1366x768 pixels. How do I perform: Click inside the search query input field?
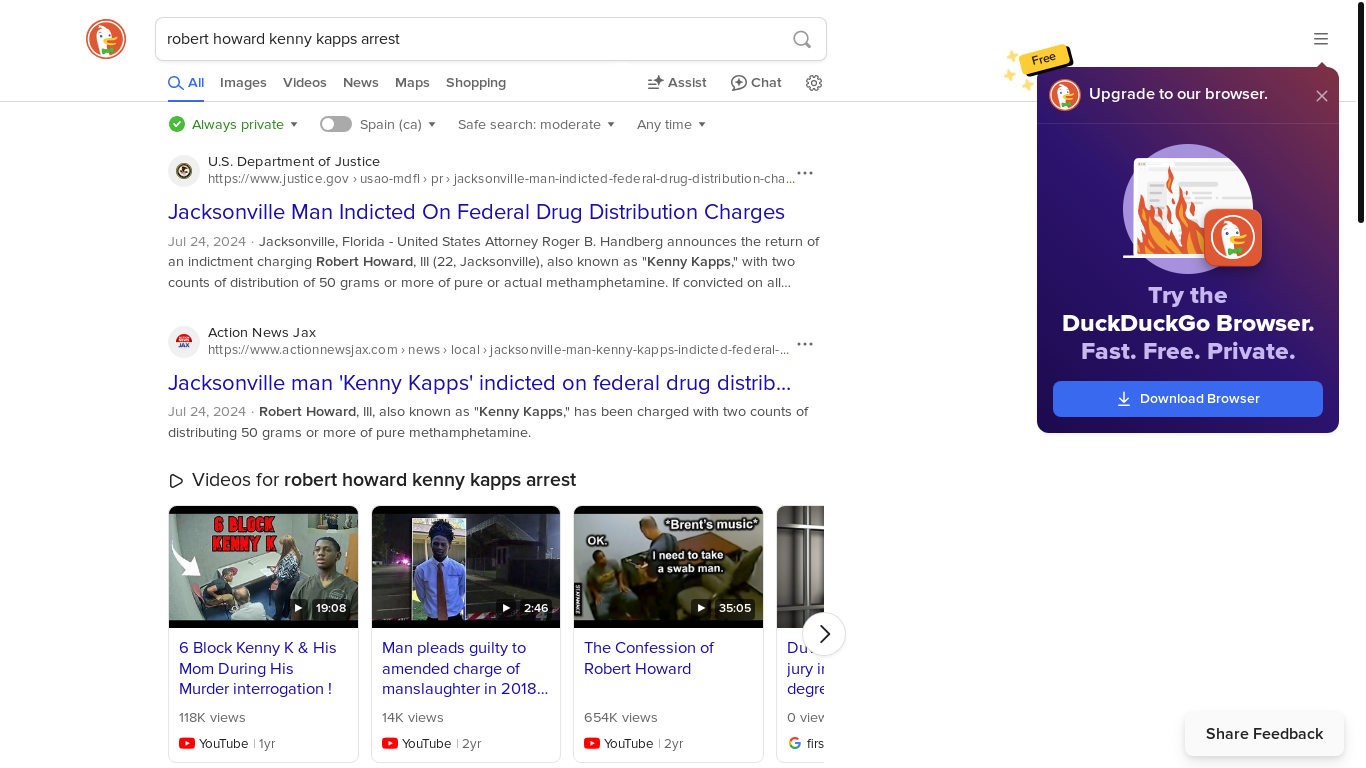click(470, 39)
